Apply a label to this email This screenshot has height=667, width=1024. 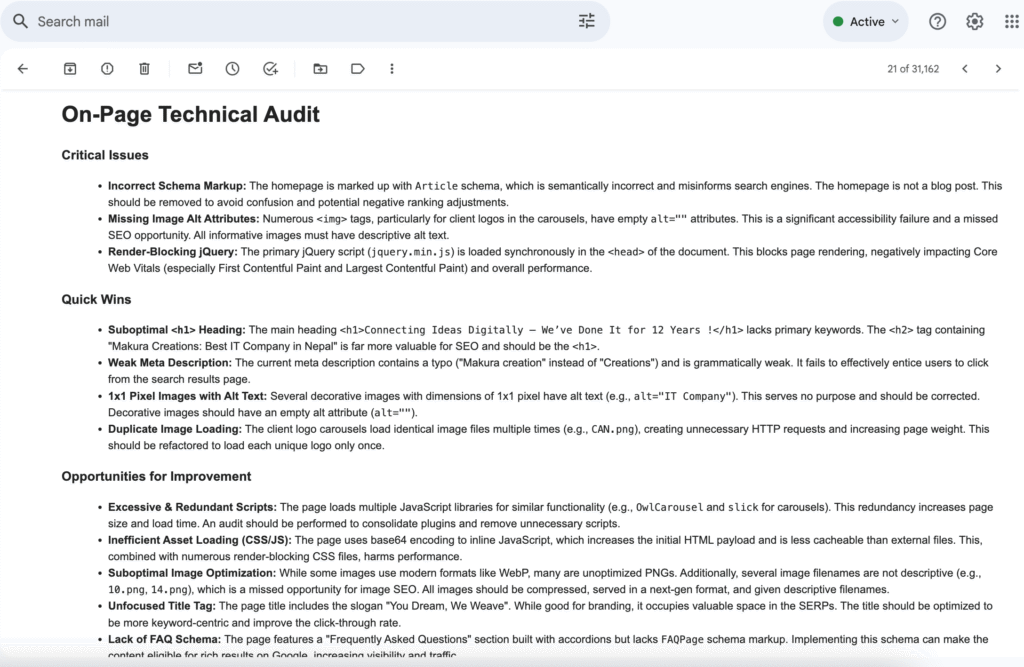tap(357, 69)
